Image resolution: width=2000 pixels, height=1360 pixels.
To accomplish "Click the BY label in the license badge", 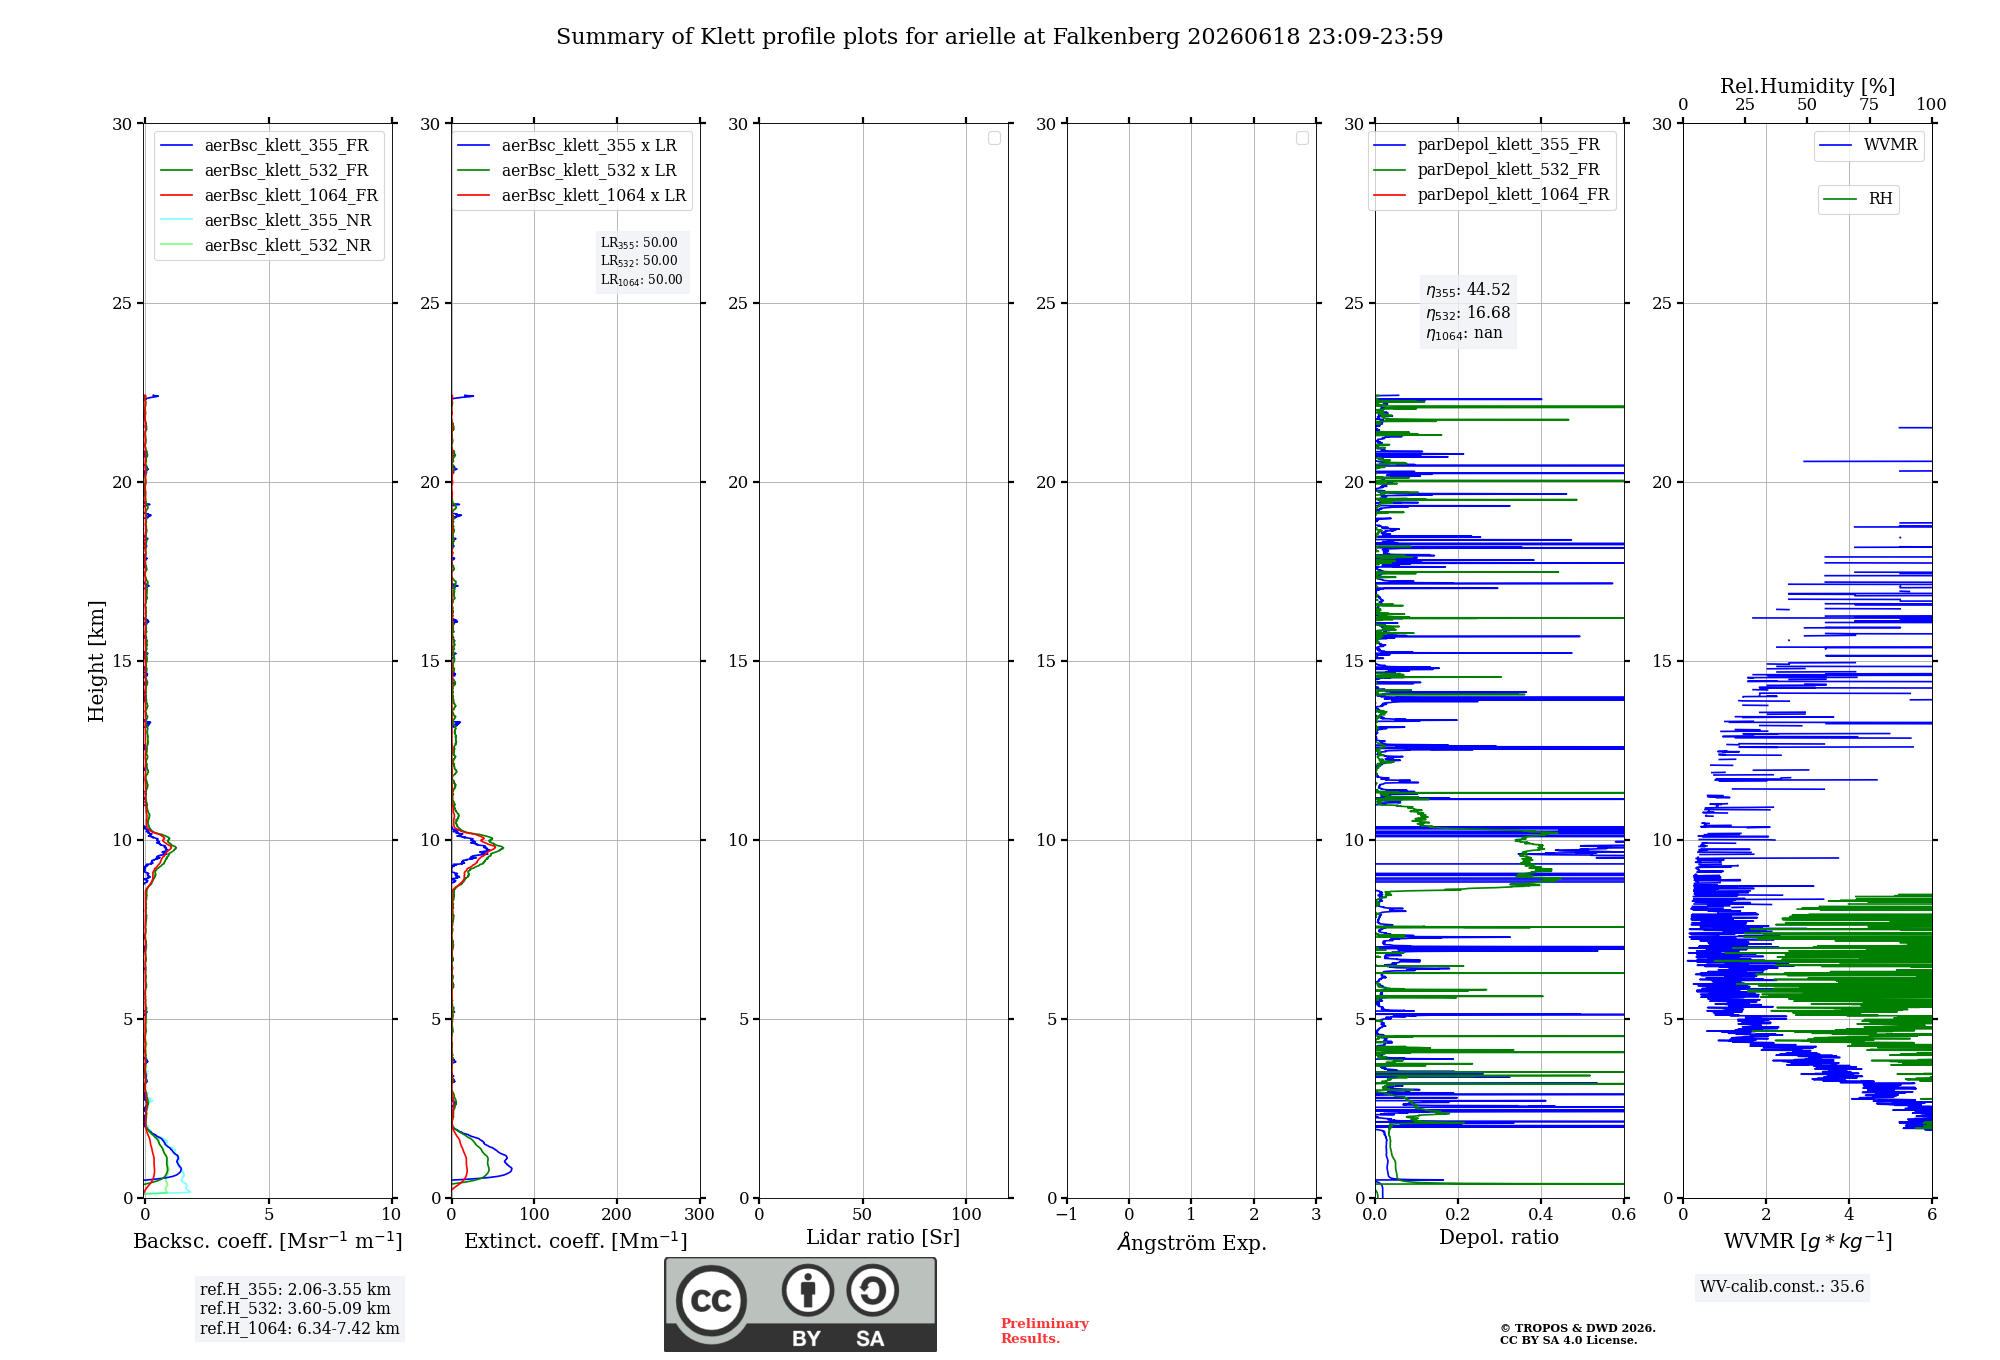I will pyautogui.click(x=807, y=1339).
